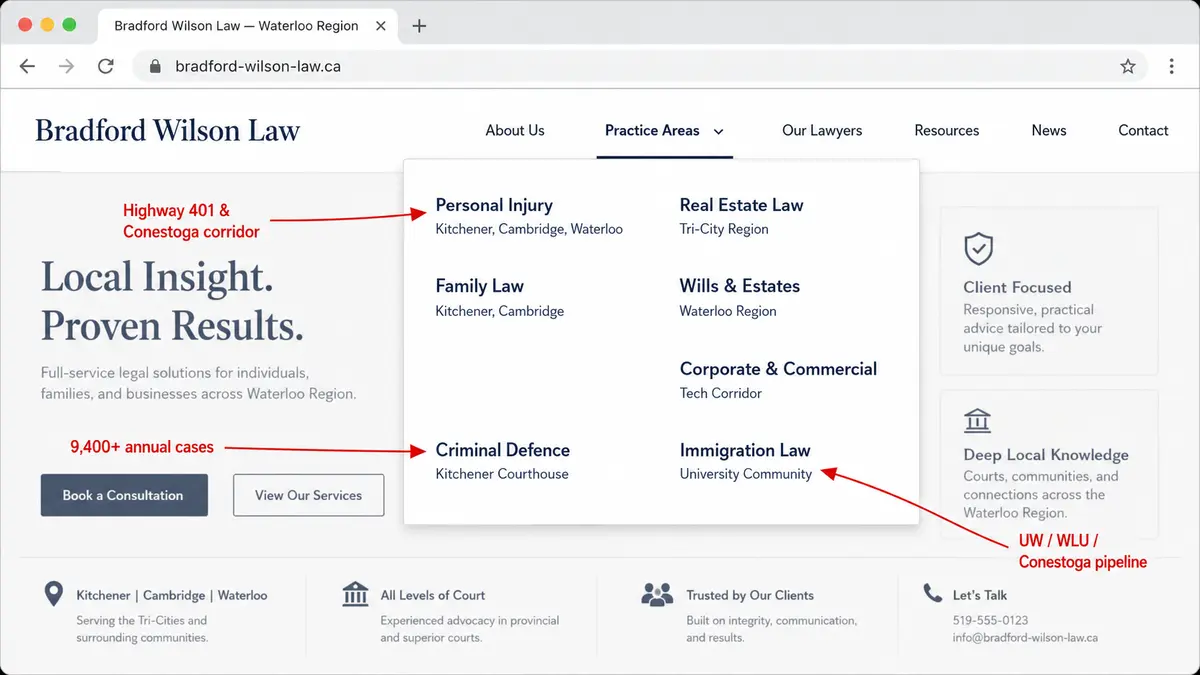Click the Tri-City Region subtitle text
The height and width of the screenshot is (675, 1200).
pyautogui.click(x=724, y=229)
